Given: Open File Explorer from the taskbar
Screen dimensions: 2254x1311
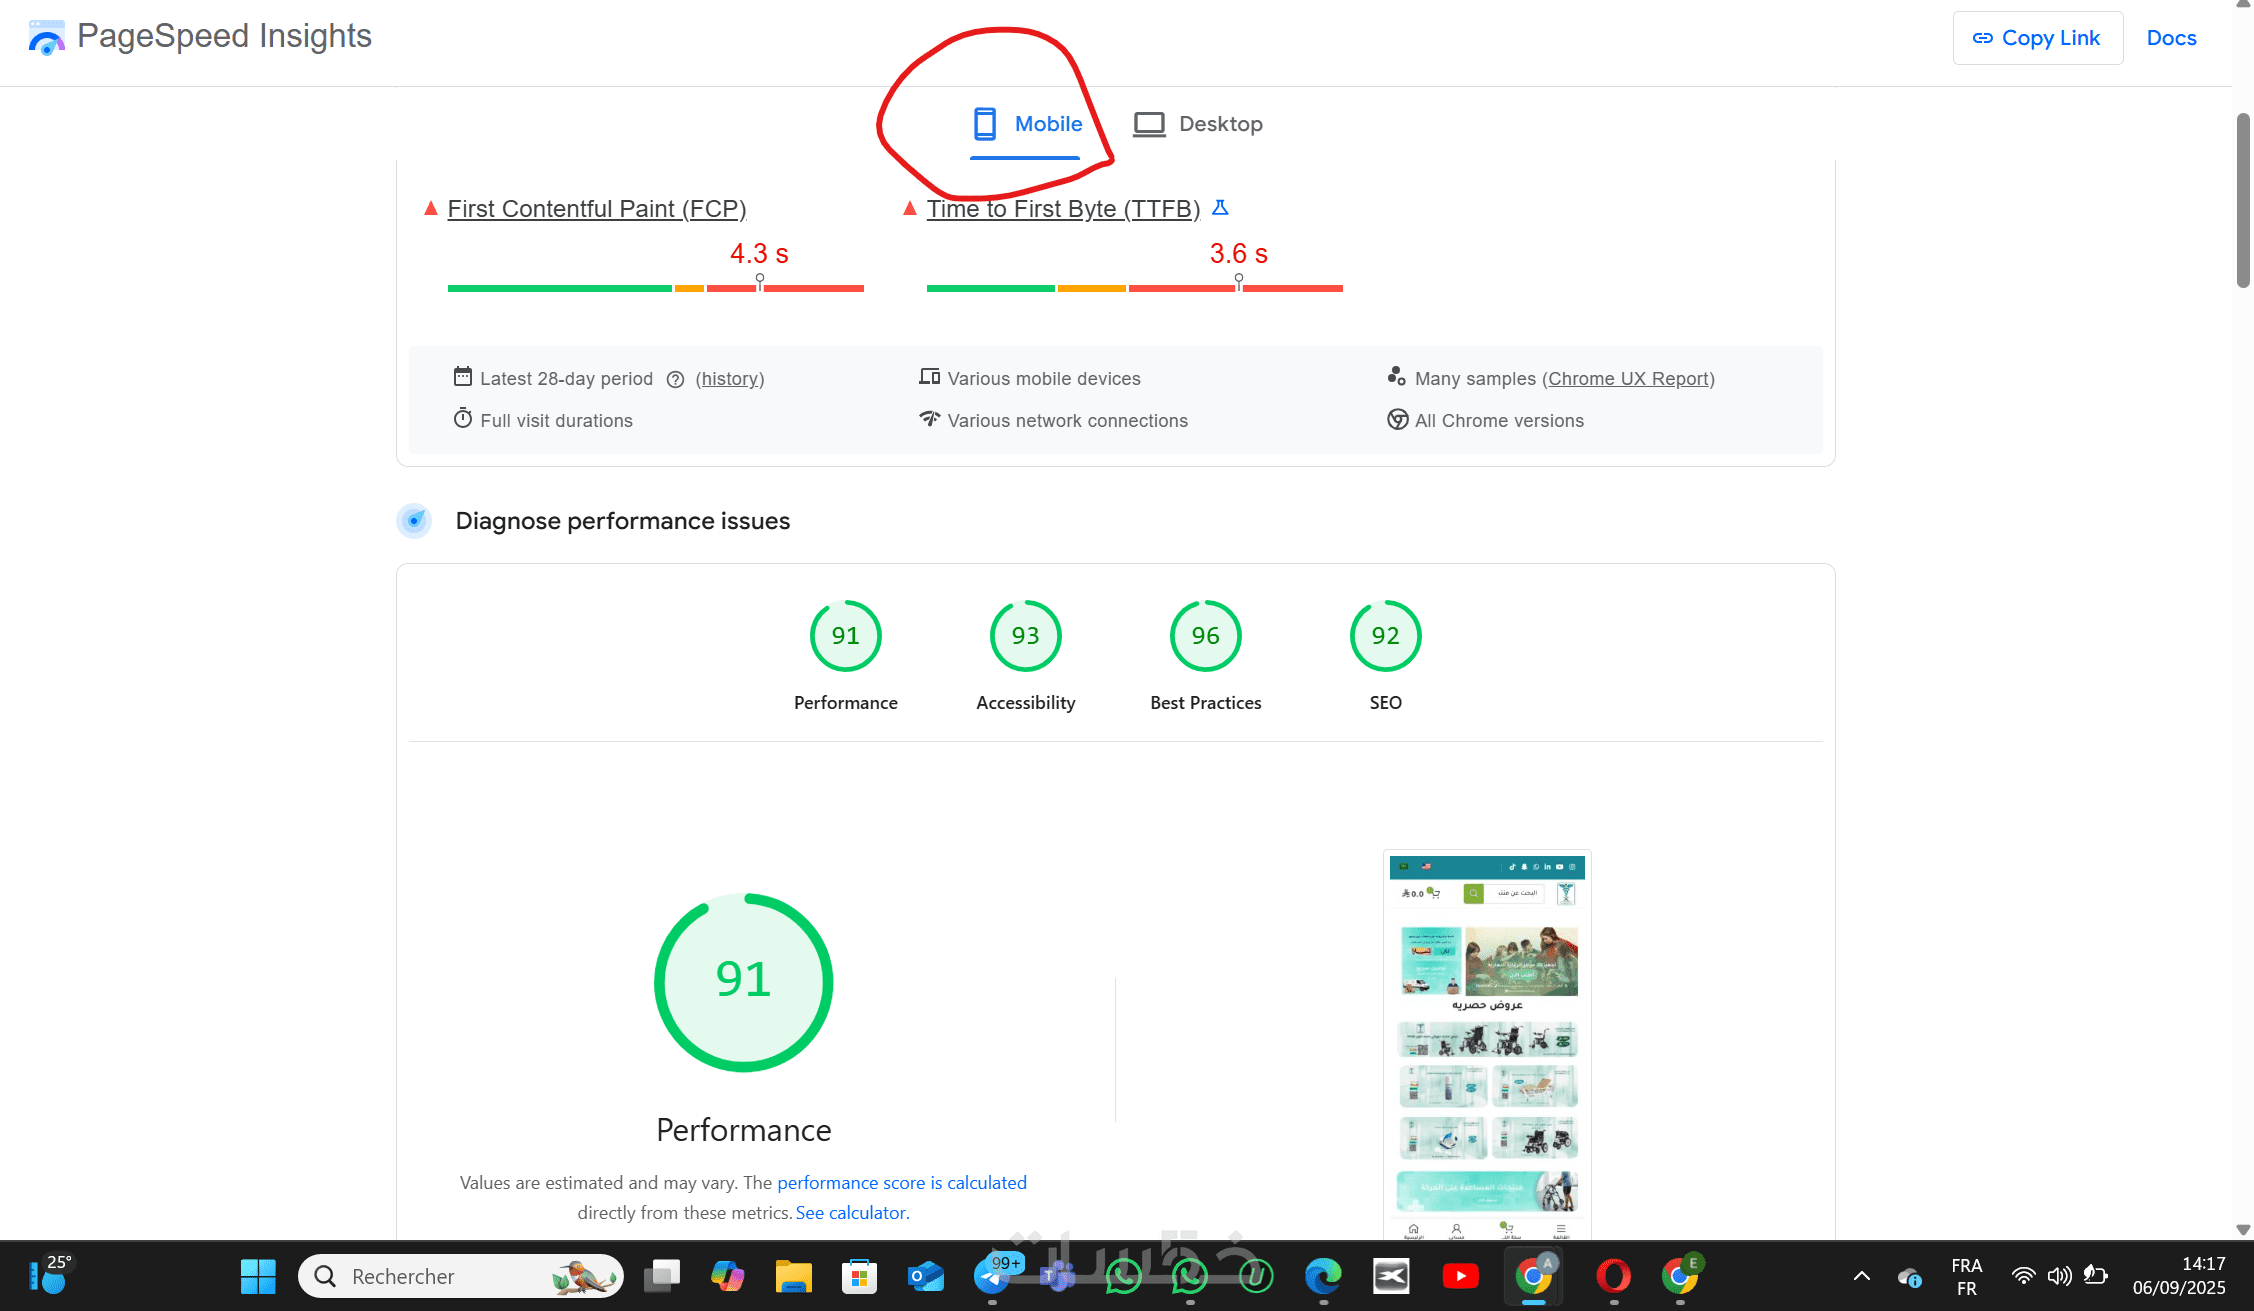Looking at the screenshot, I should coord(793,1276).
